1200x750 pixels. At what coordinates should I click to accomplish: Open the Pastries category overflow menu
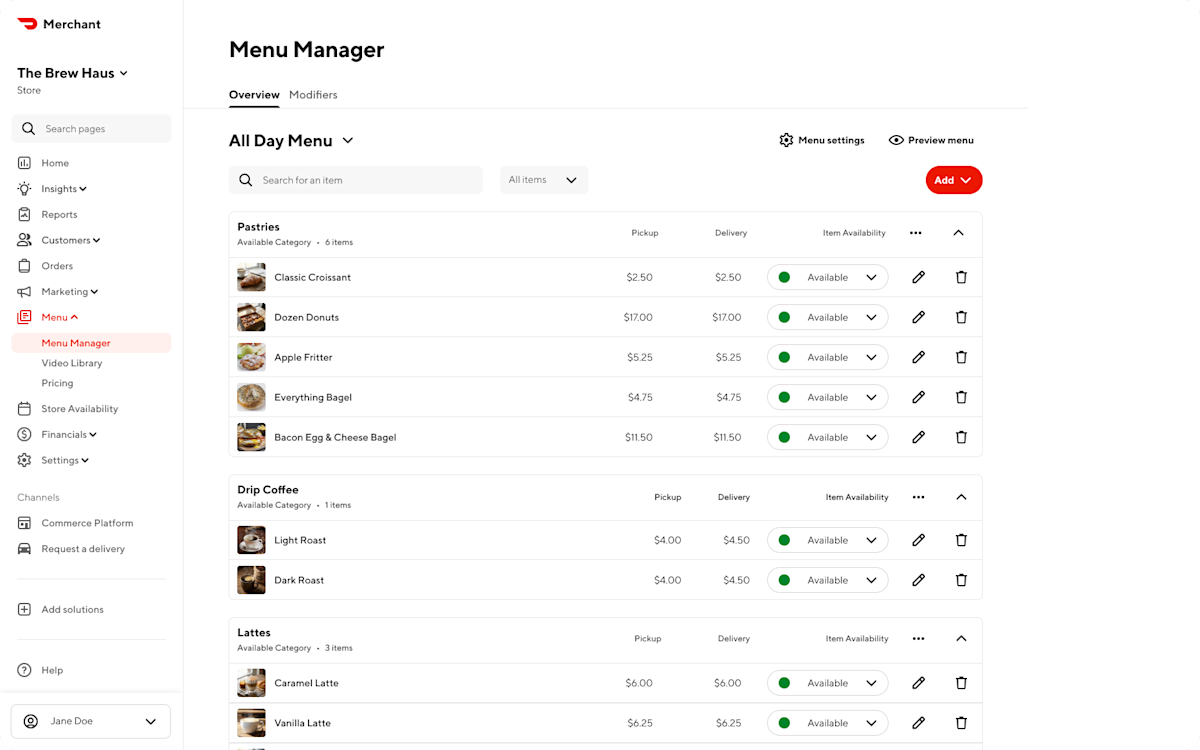pyautogui.click(x=915, y=232)
